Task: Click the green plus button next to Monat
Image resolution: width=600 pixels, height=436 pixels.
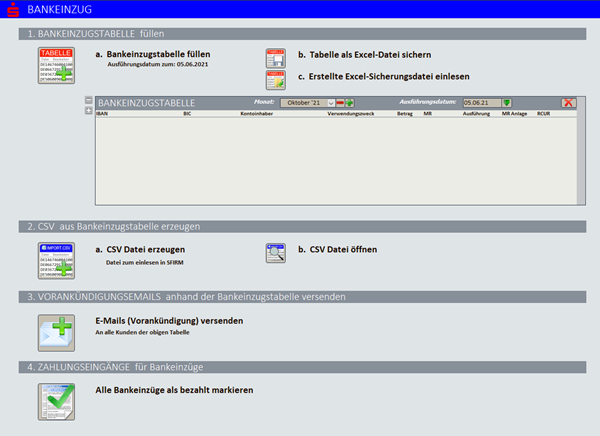Action: tap(350, 102)
